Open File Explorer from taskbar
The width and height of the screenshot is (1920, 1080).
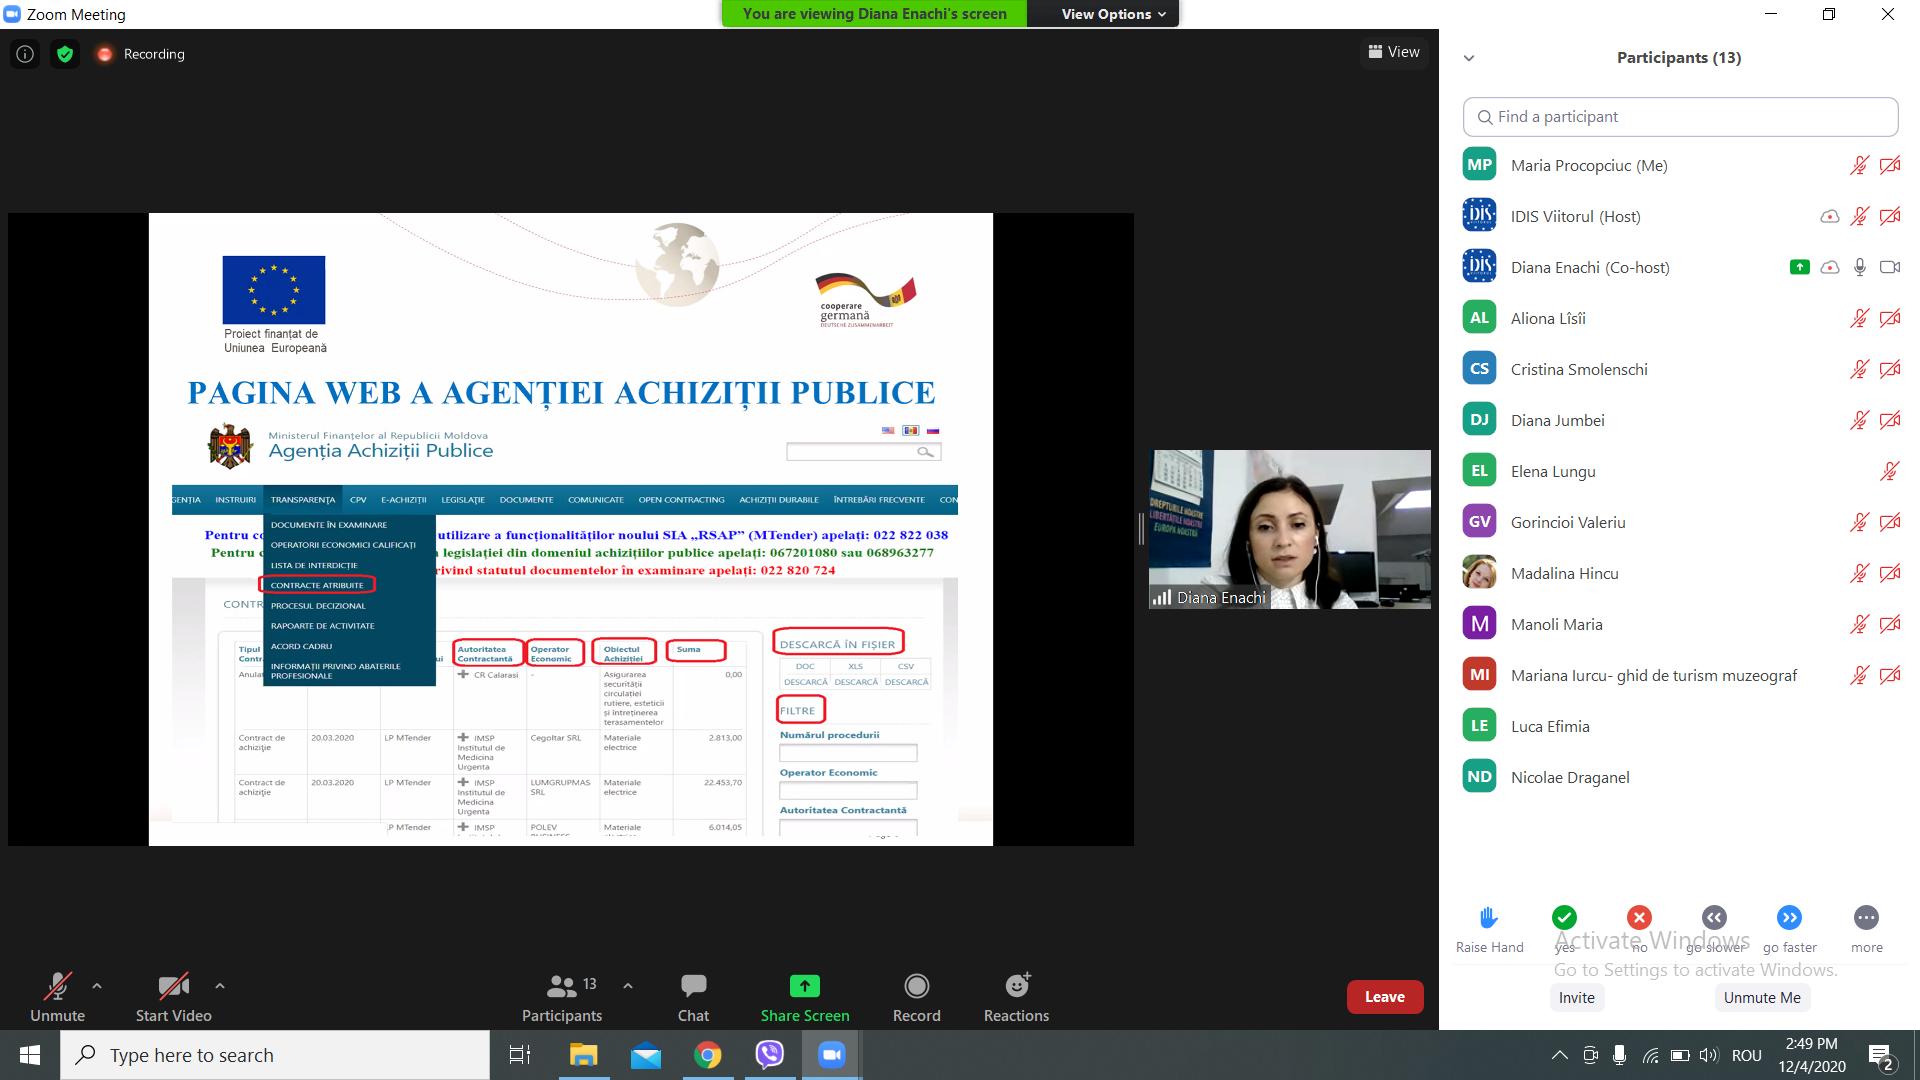pos(583,1055)
